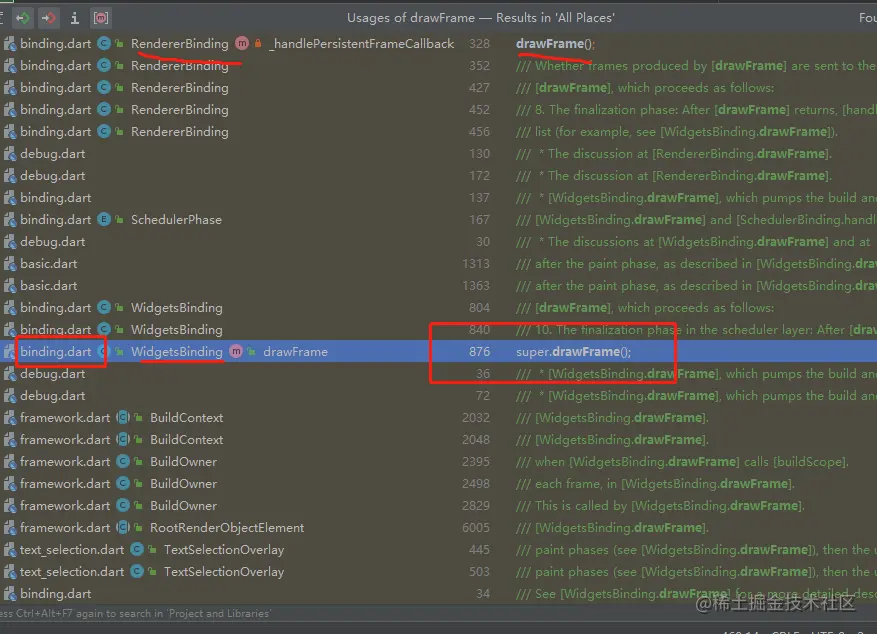Screen dimensions: 877x634
Task: Click the method icon before _handlePersistentFrameCallback
Action: coord(242,44)
